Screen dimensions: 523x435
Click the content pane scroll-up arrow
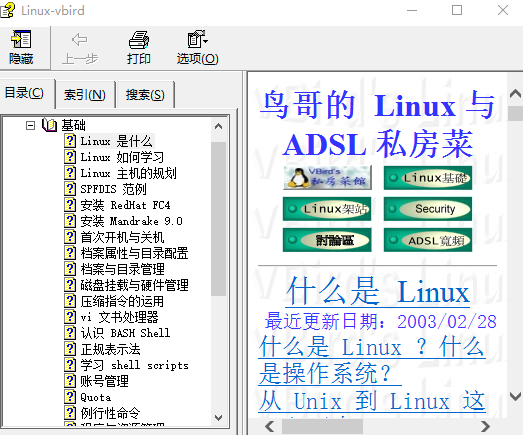point(515,94)
